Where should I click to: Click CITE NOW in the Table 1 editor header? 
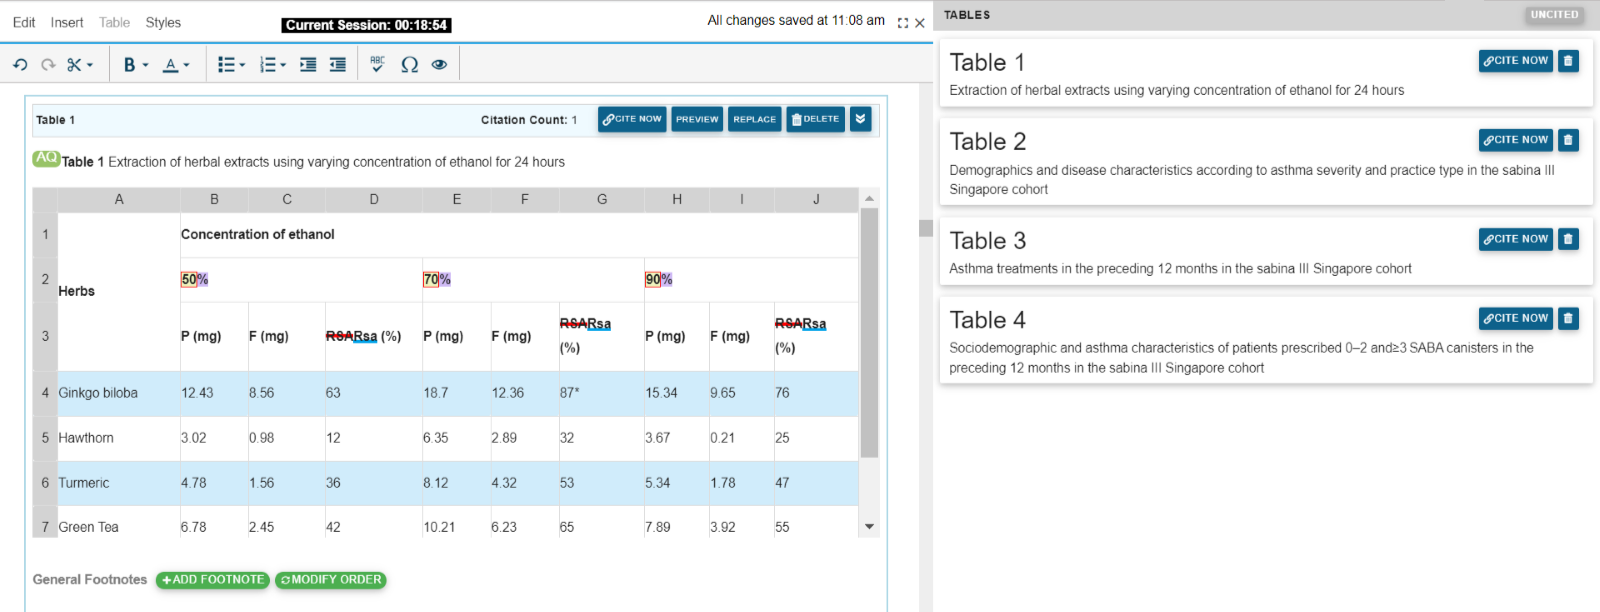pyautogui.click(x=632, y=119)
